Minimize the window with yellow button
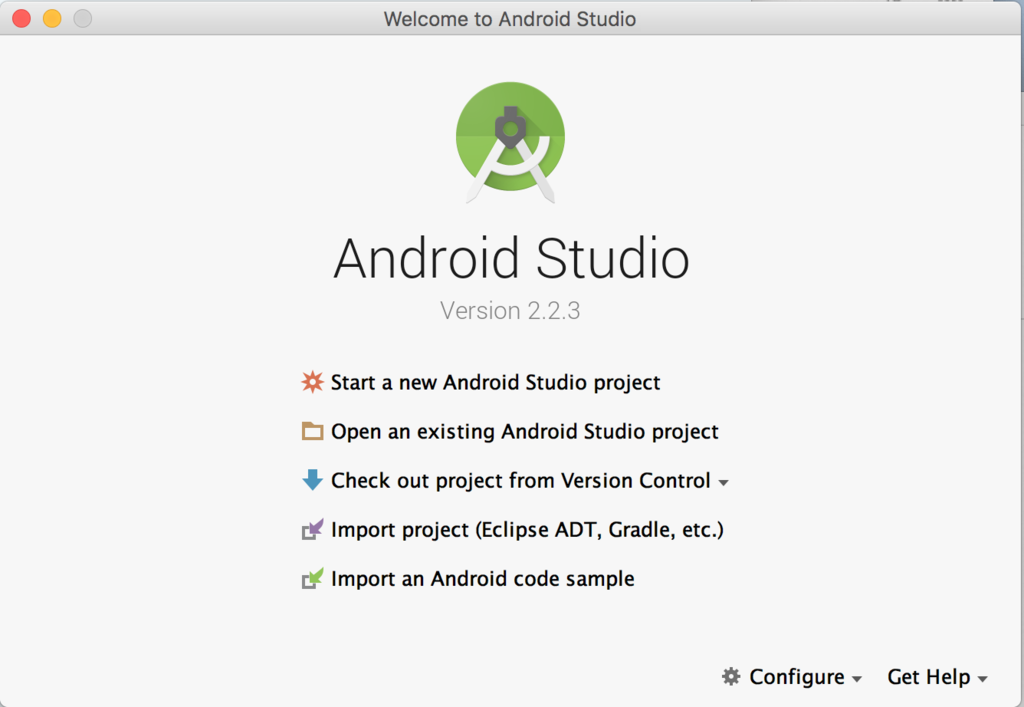 pos(52,18)
